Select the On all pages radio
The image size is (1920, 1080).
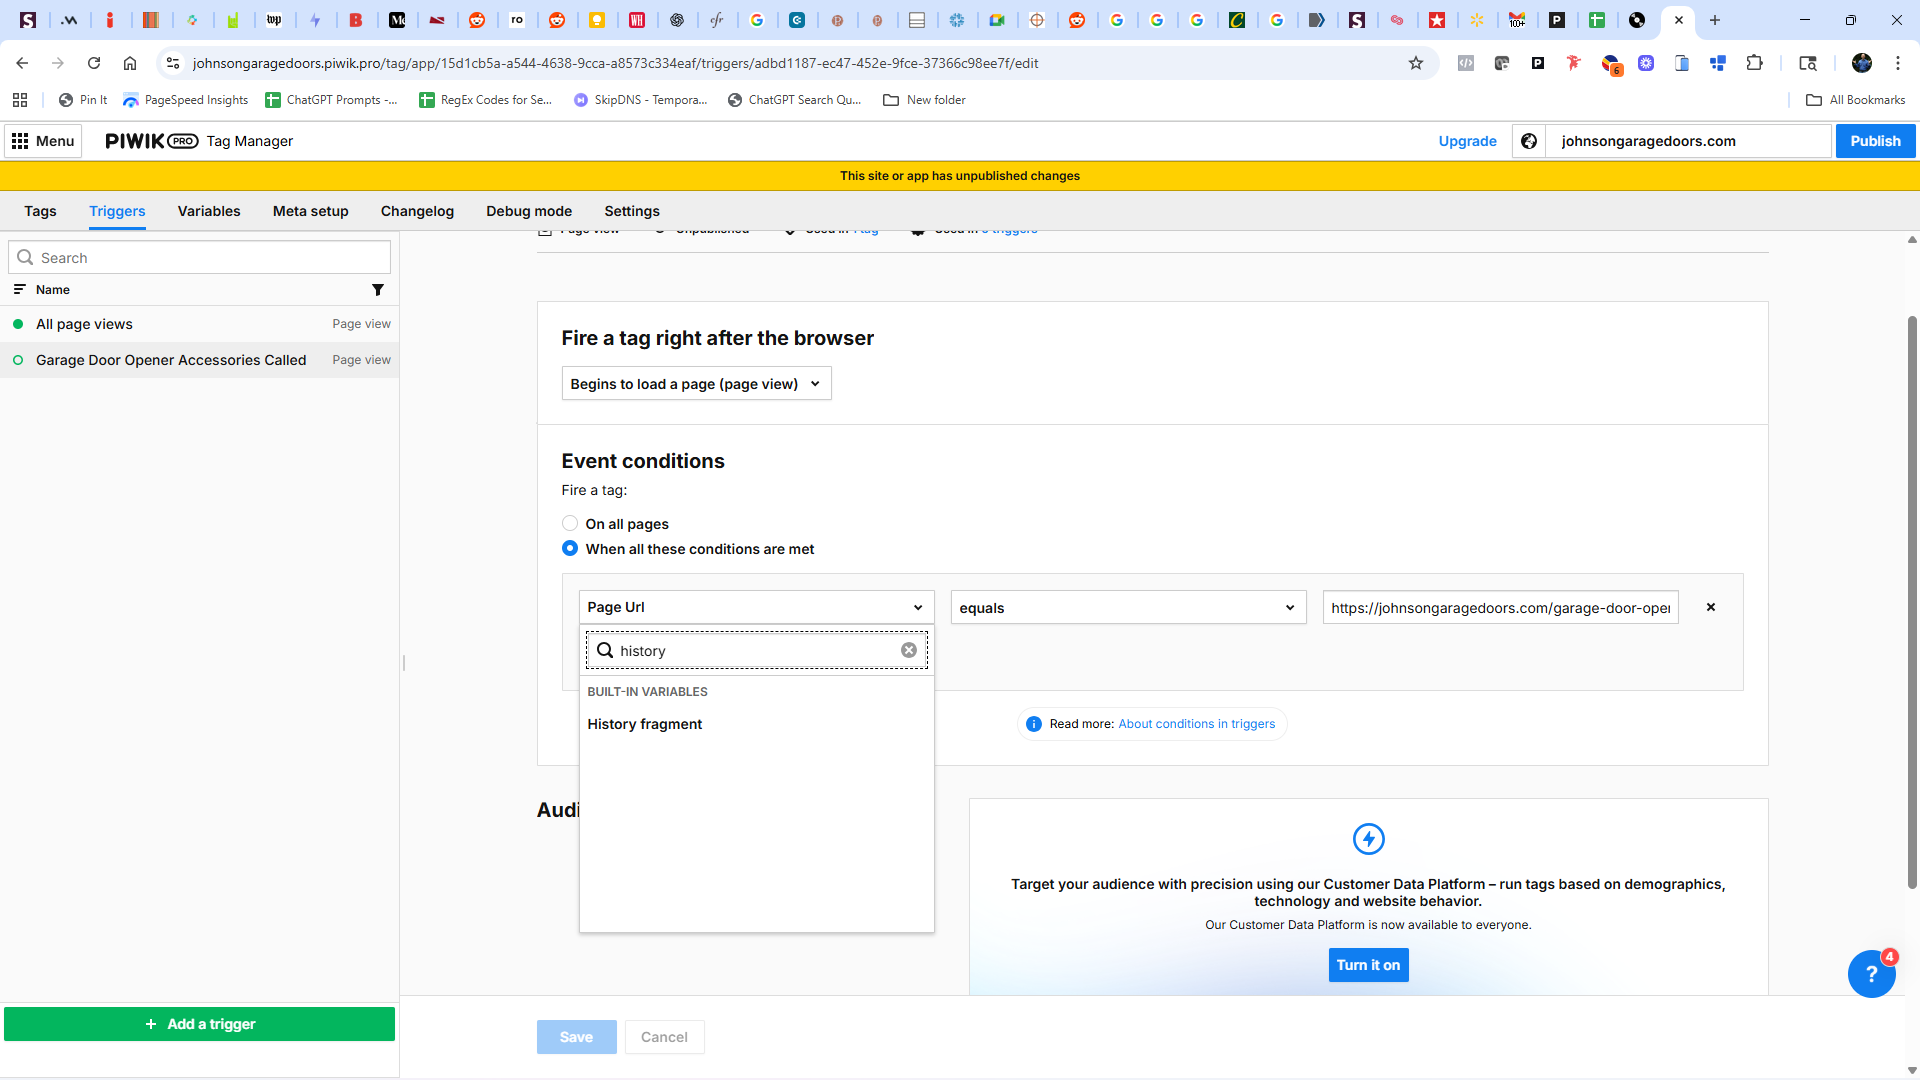(570, 523)
